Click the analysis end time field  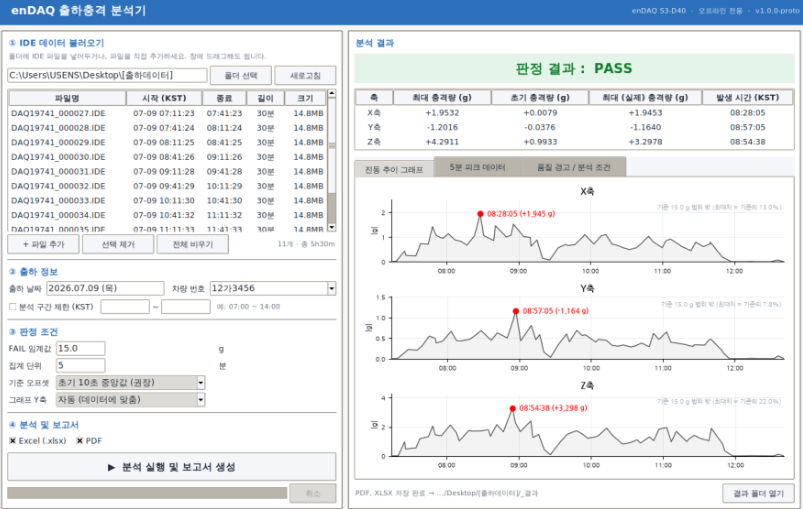186,307
